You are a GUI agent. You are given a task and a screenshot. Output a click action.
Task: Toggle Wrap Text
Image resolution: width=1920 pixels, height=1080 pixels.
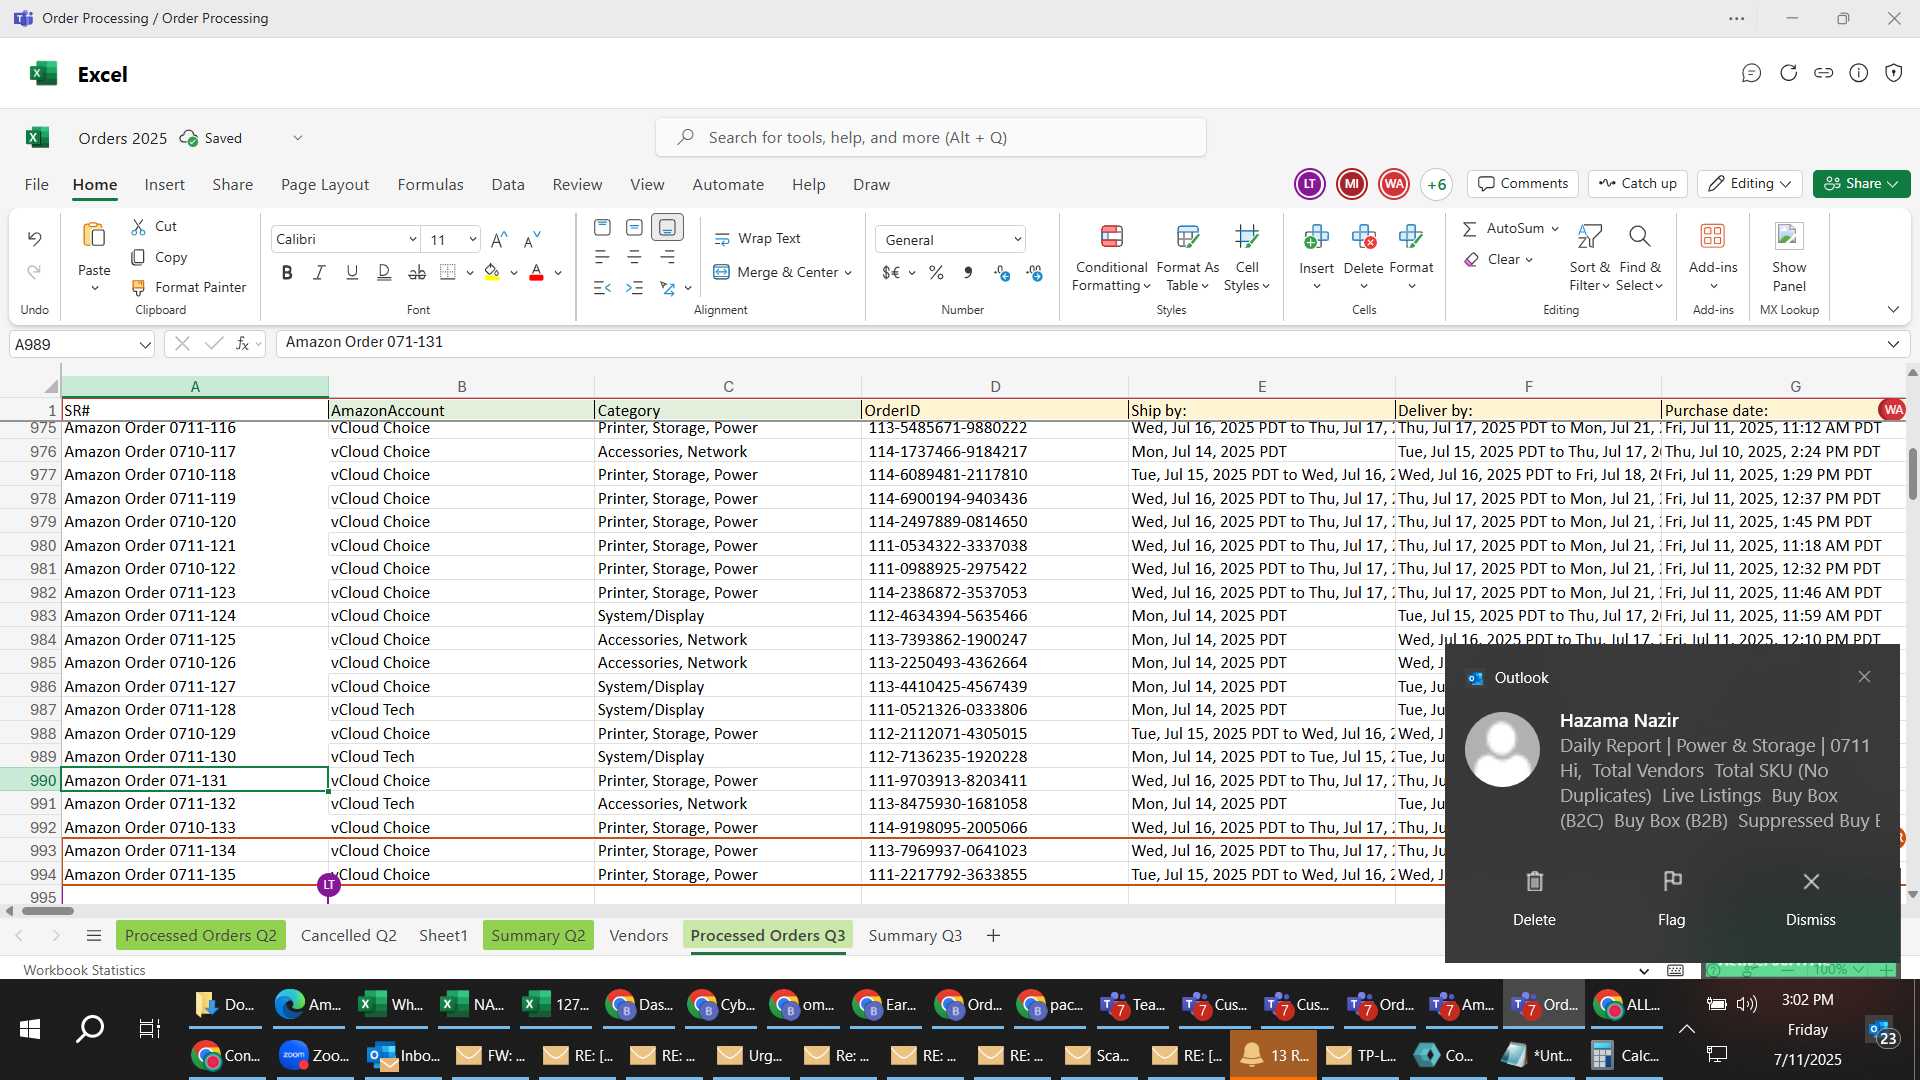tap(757, 238)
